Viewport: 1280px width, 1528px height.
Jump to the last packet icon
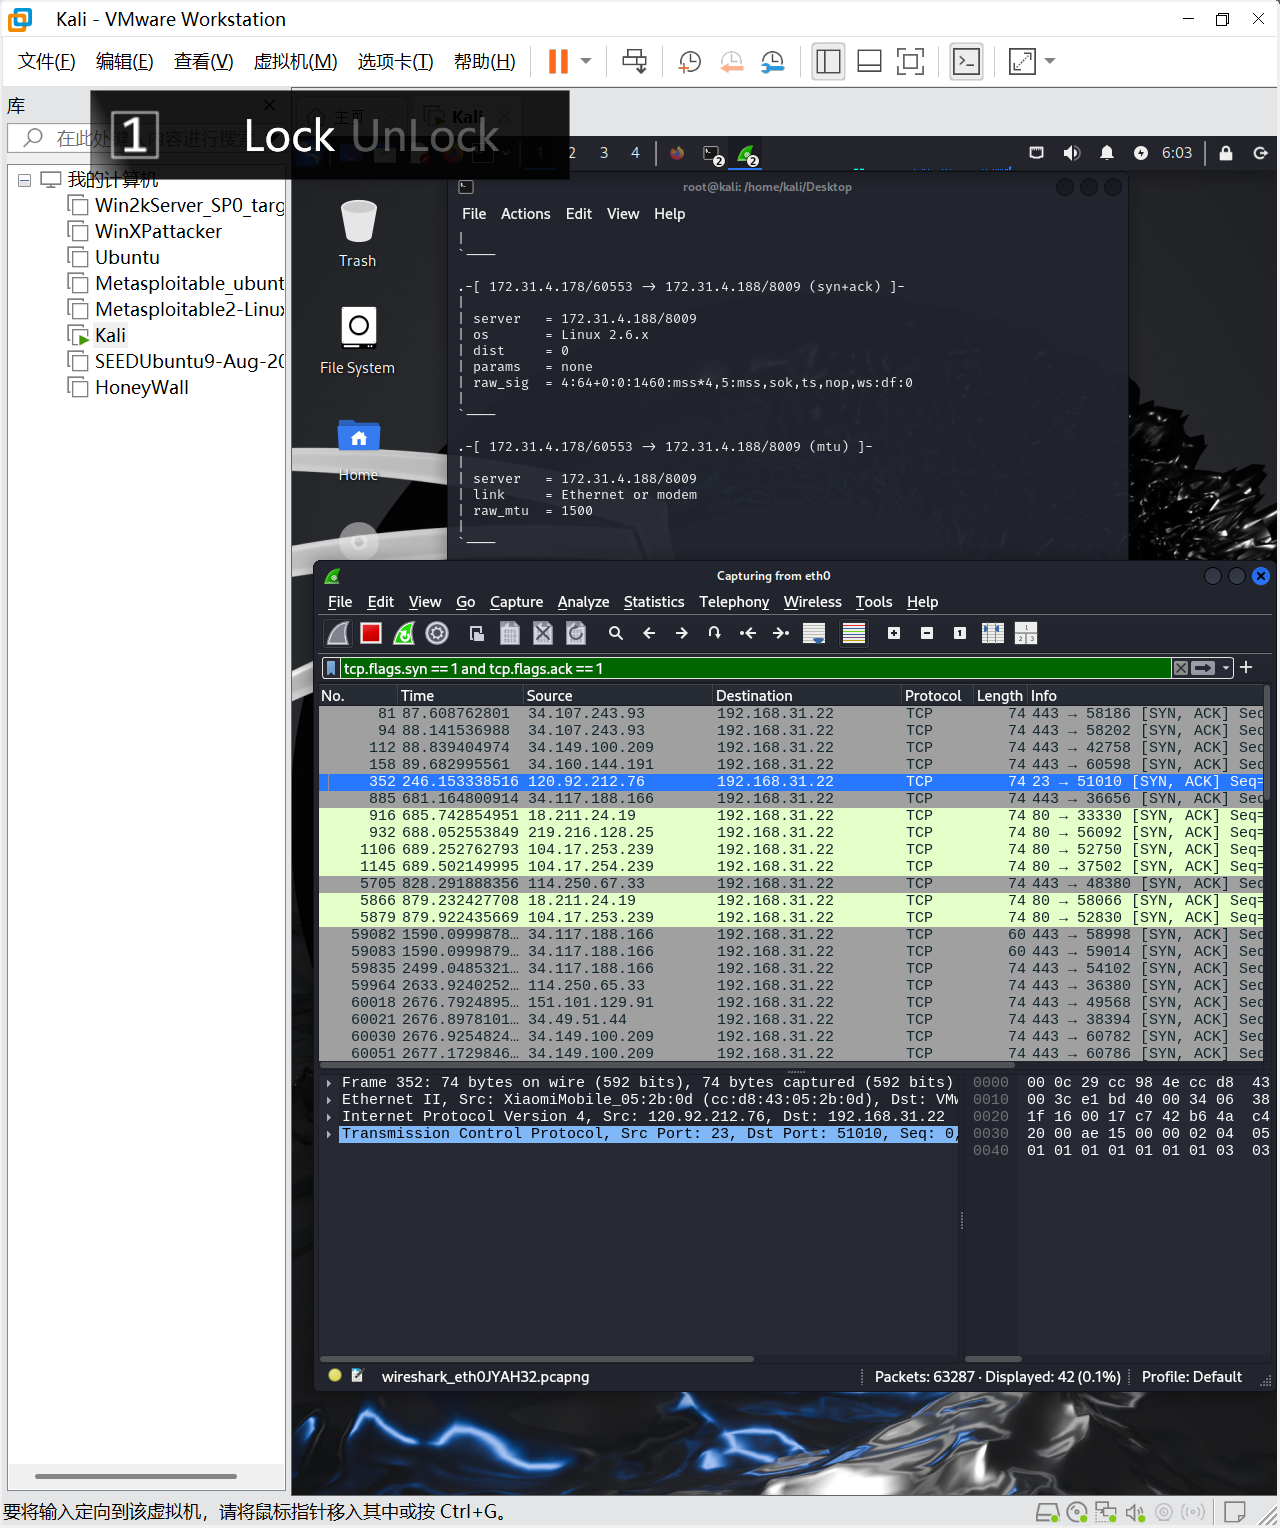pyautogui.click(x=781, y=633)
